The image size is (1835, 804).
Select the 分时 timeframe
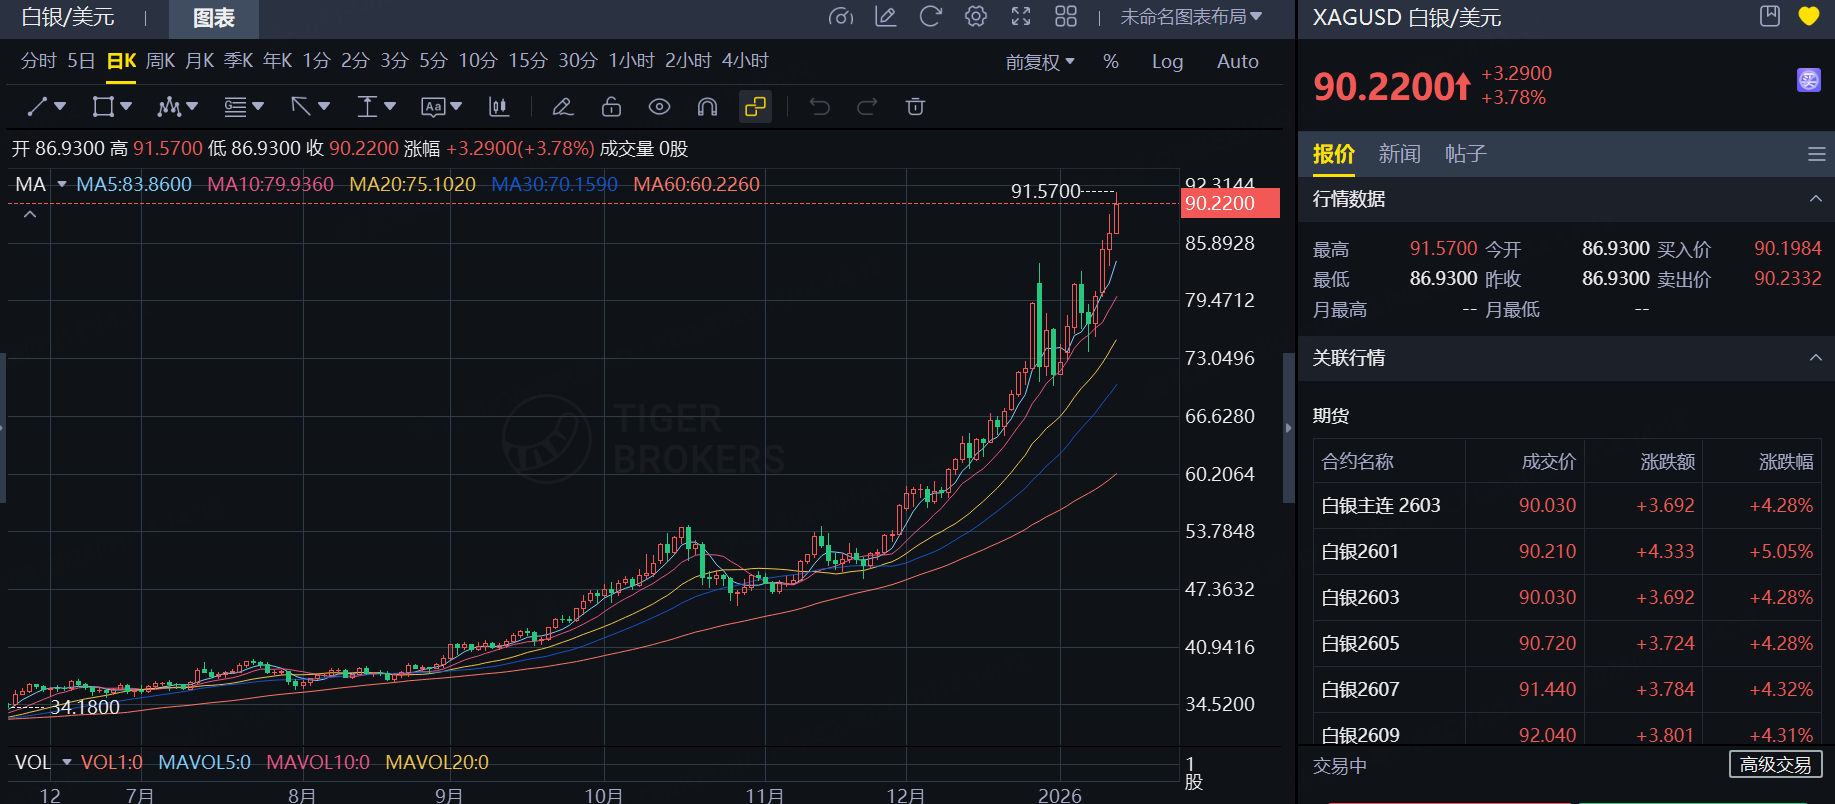39,61
